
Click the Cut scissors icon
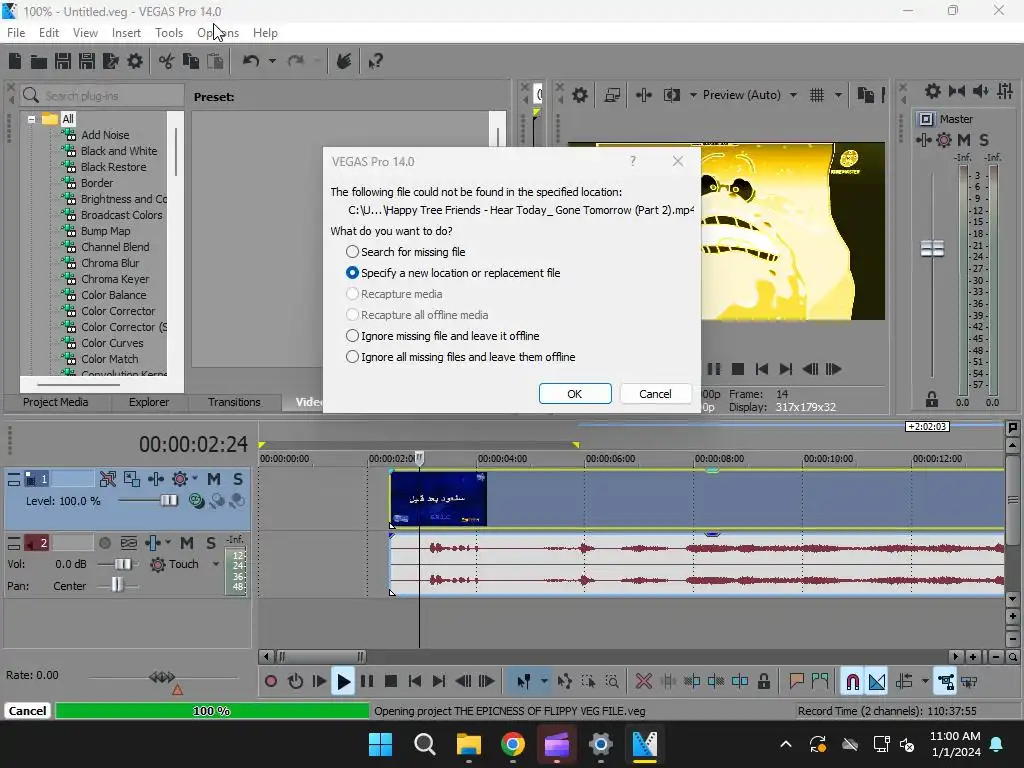[167, 61]
